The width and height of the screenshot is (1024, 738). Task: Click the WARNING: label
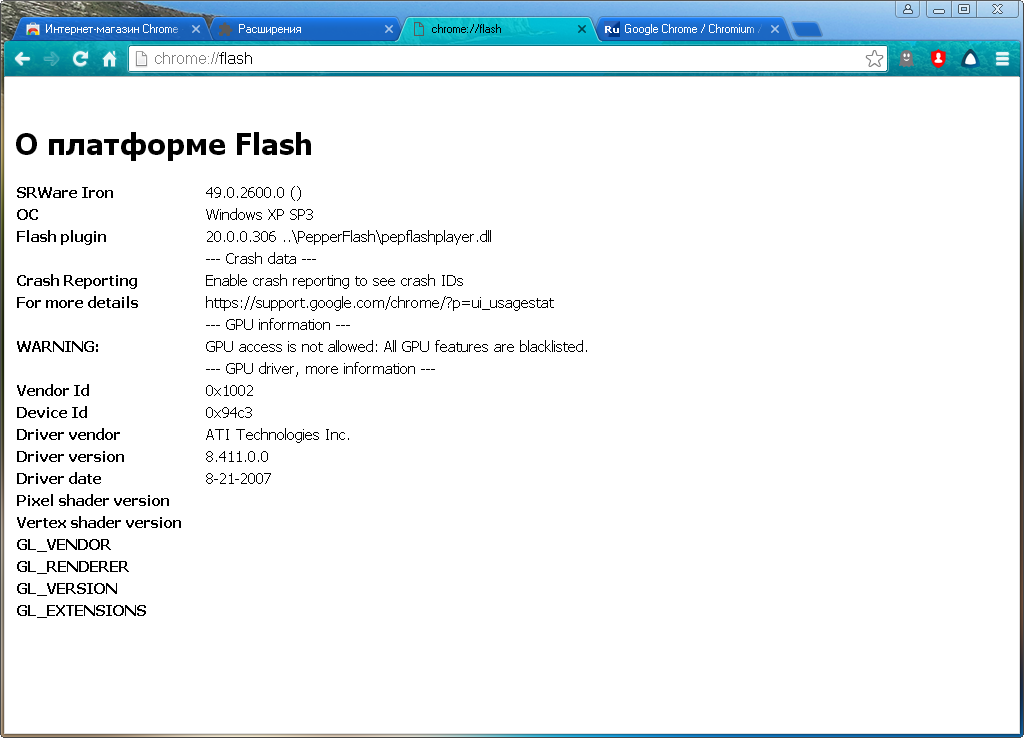(x=57, y=347)
